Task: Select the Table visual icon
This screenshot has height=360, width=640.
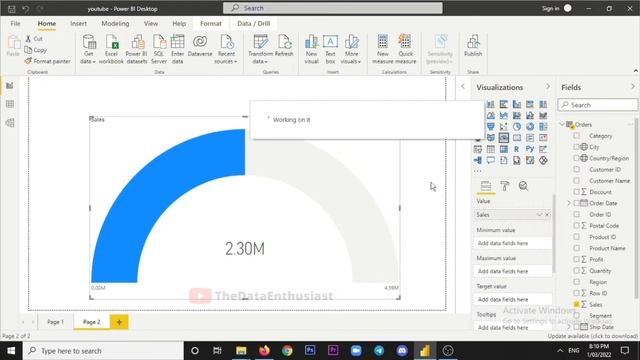Action: (x=491, y=149)
